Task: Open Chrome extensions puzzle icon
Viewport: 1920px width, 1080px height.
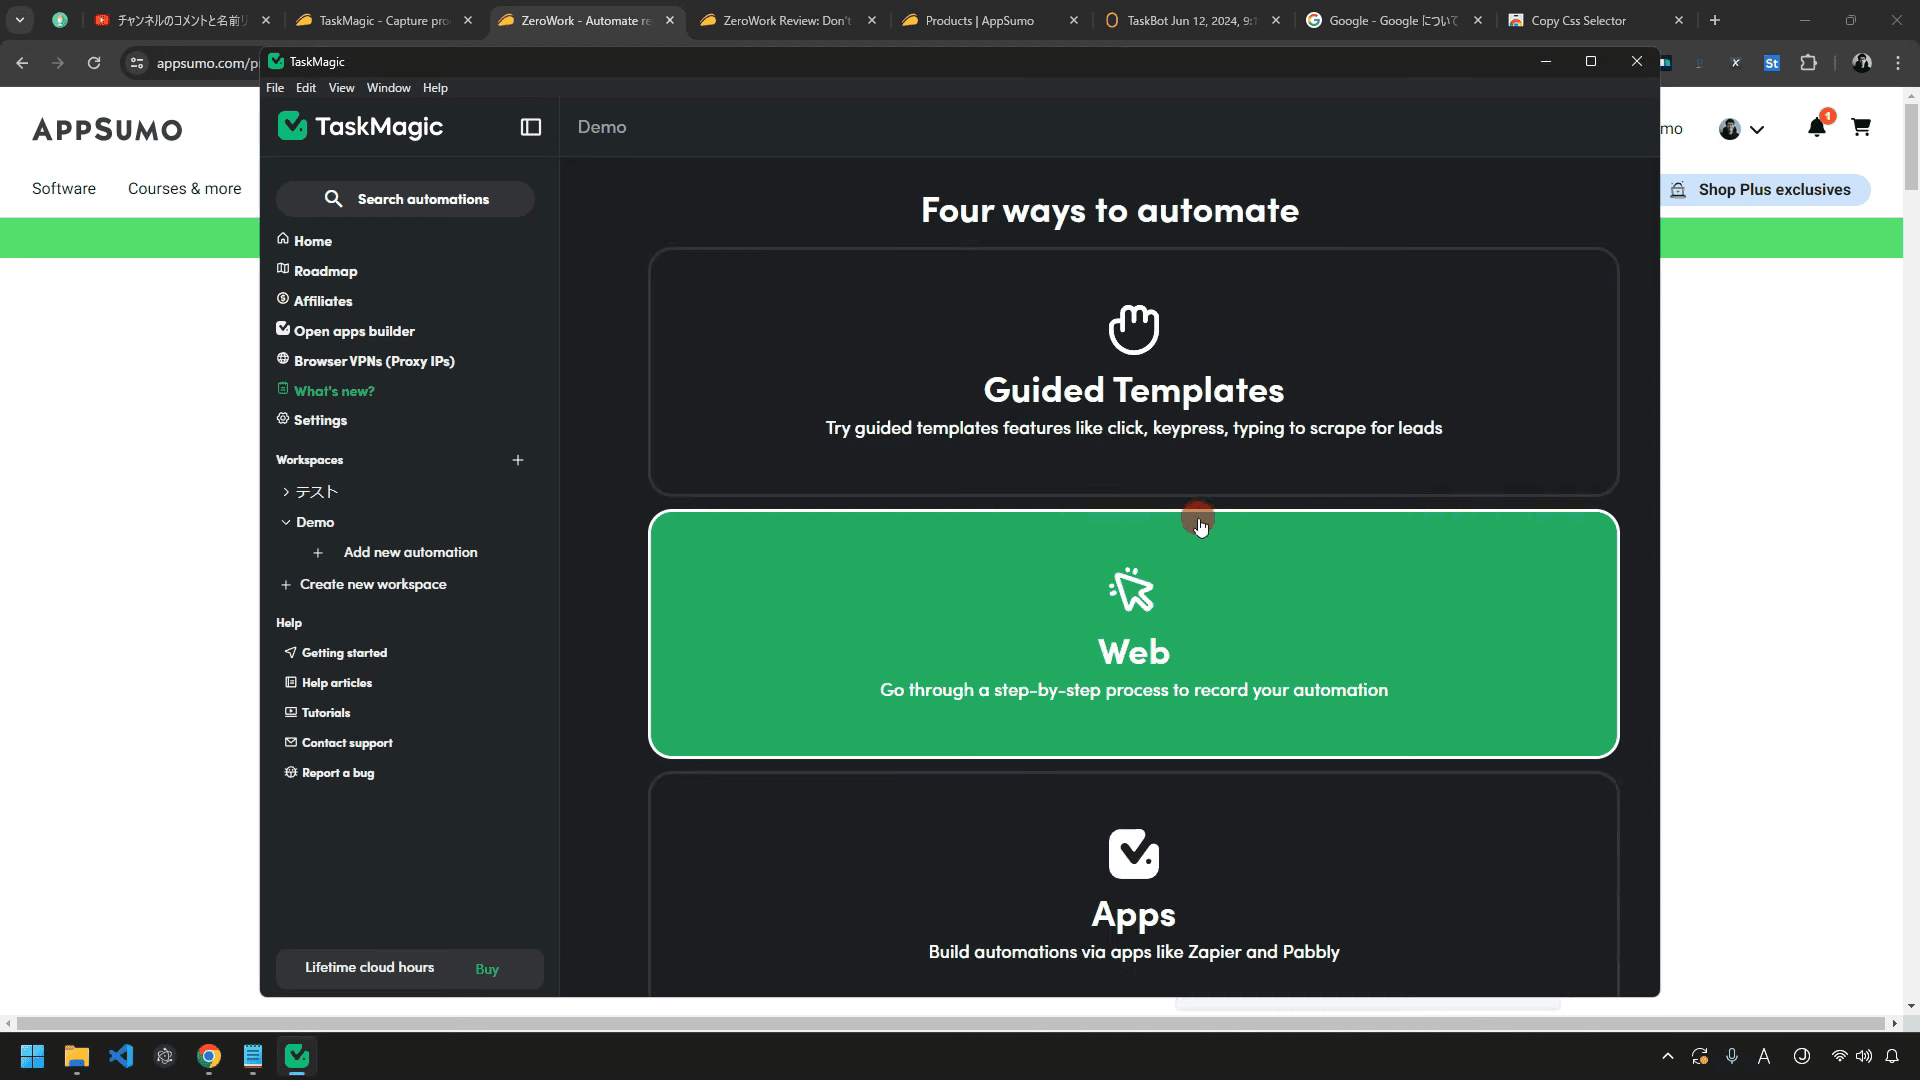Action: pyautogui.click(x=1808, y=63)
